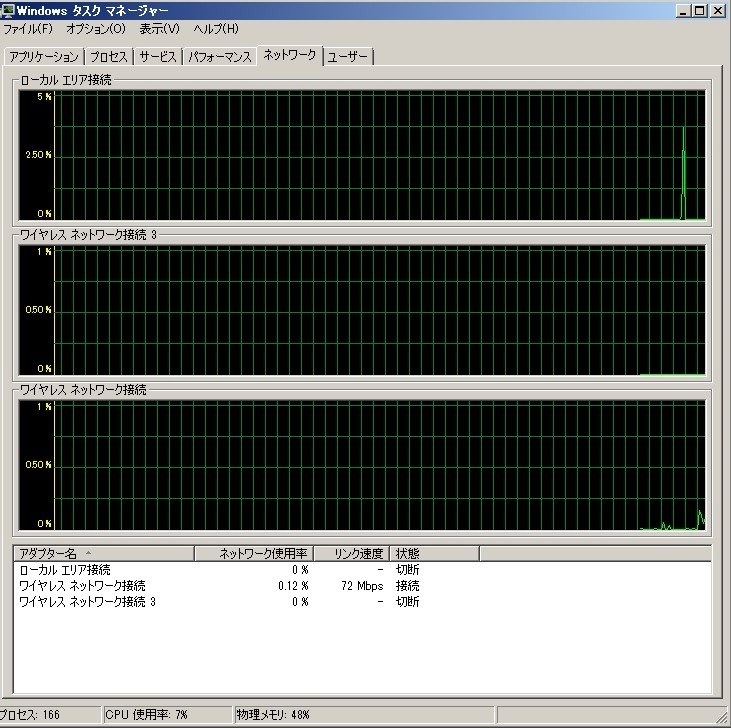Switch to the ユーザー tab
731x728 pixels.
tap(347, 57)
